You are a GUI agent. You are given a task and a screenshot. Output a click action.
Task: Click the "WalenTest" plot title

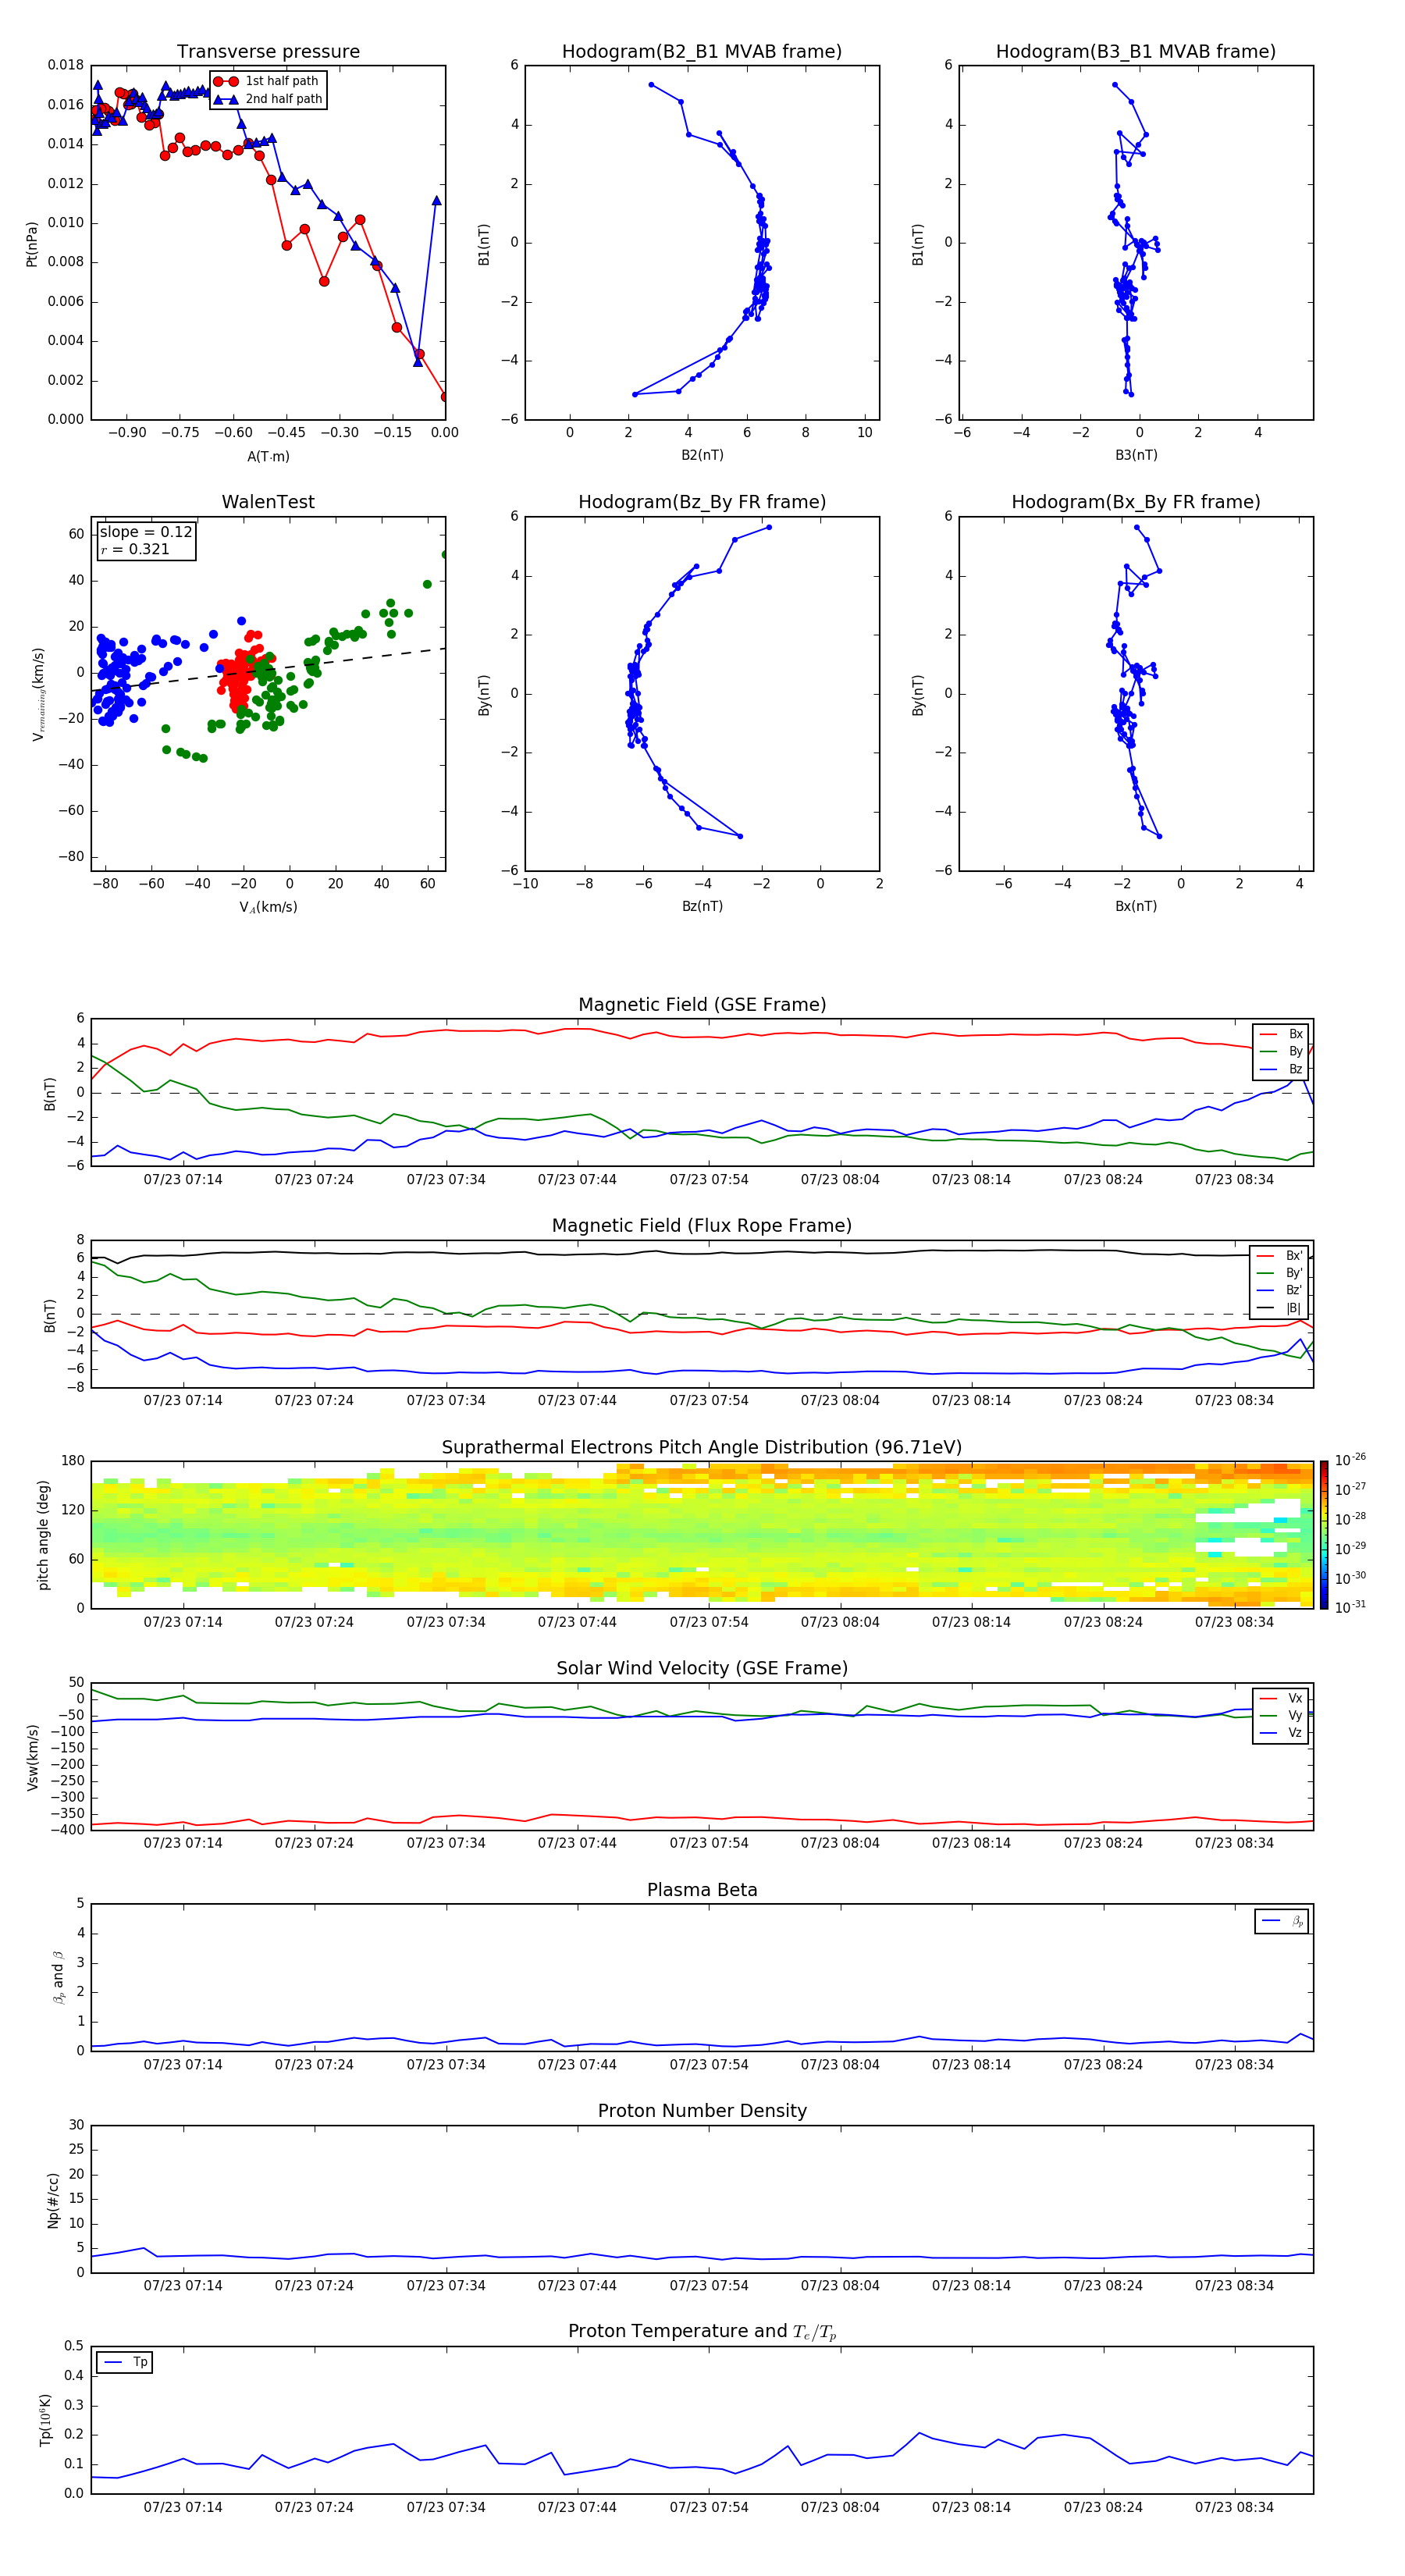(x=268, y=502)
